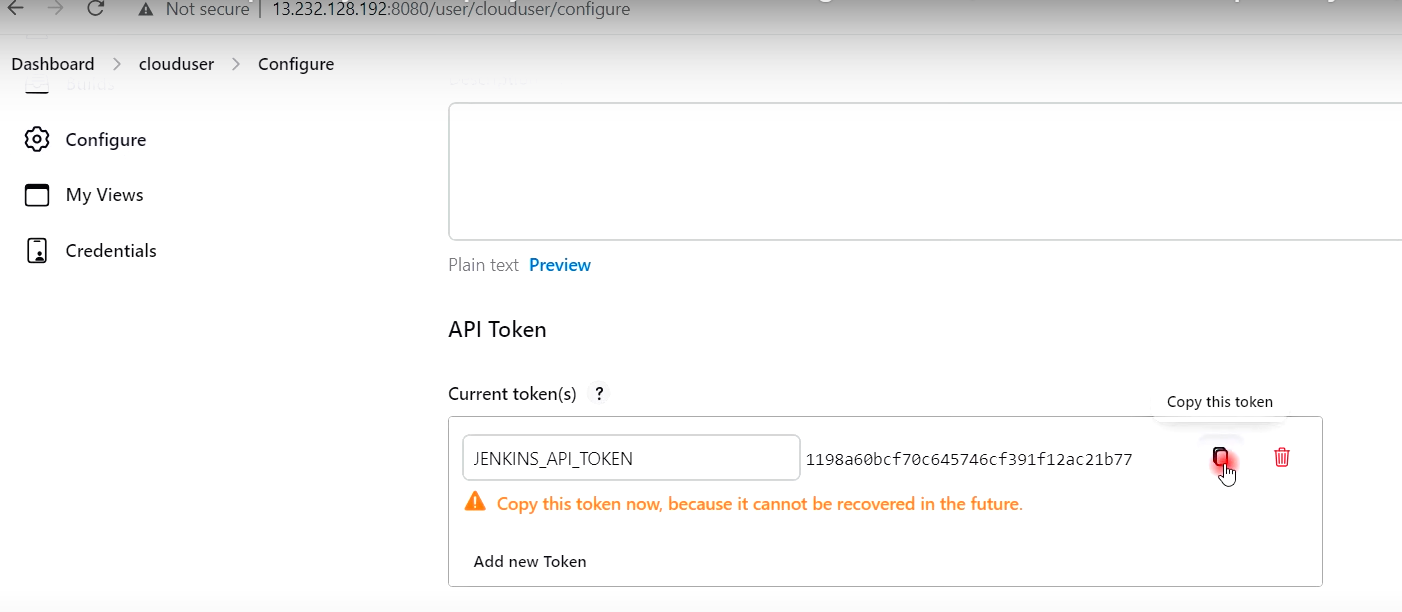Screen dimensions: 1402x612
Task: Reload the browser page
Action: 95,9
